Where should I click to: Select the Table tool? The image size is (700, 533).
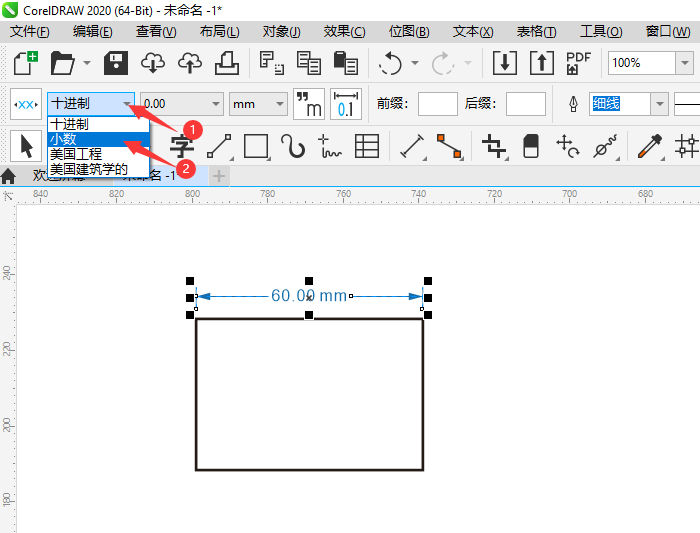coord(367,146)
